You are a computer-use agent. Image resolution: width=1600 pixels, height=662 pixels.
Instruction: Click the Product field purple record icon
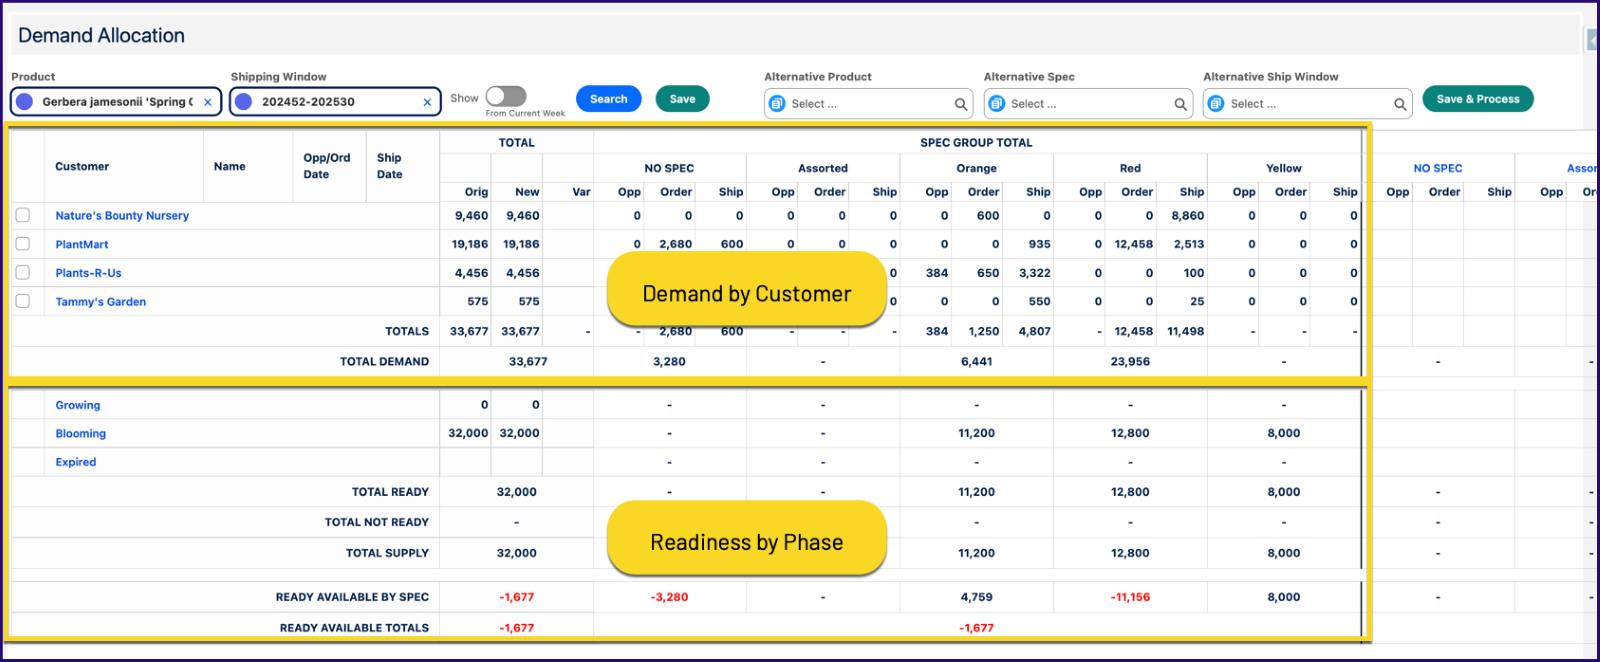click(25, 102)
